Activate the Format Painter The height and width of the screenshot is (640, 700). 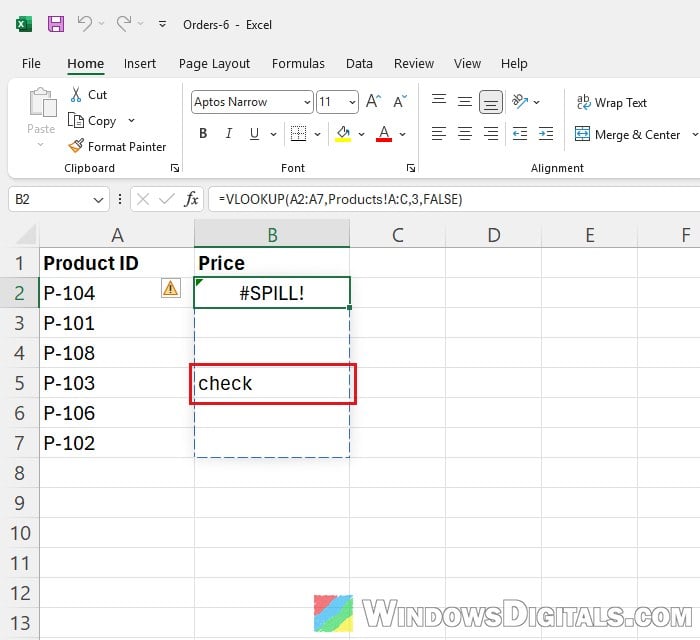(x=117, y=146)
